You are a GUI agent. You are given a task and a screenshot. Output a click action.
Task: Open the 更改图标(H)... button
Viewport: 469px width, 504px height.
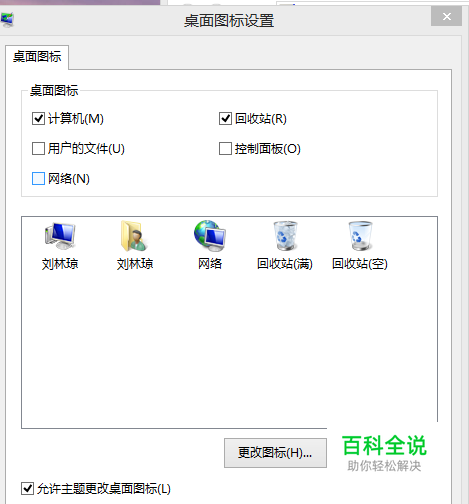[x=275, y=453]
